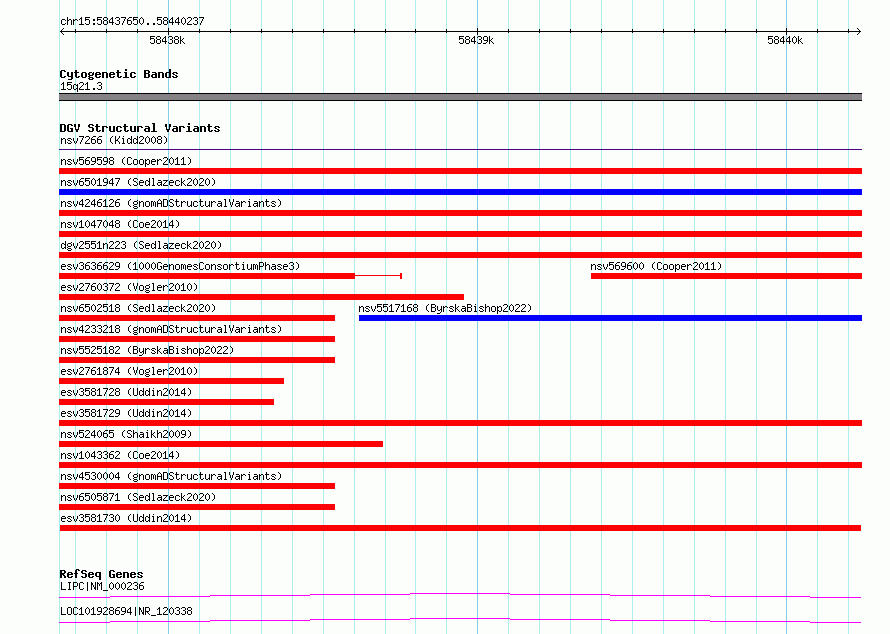Screen dimensions: 890x634
Task: Open the Cytogenetic Bands track title
Action: point(119,74)
